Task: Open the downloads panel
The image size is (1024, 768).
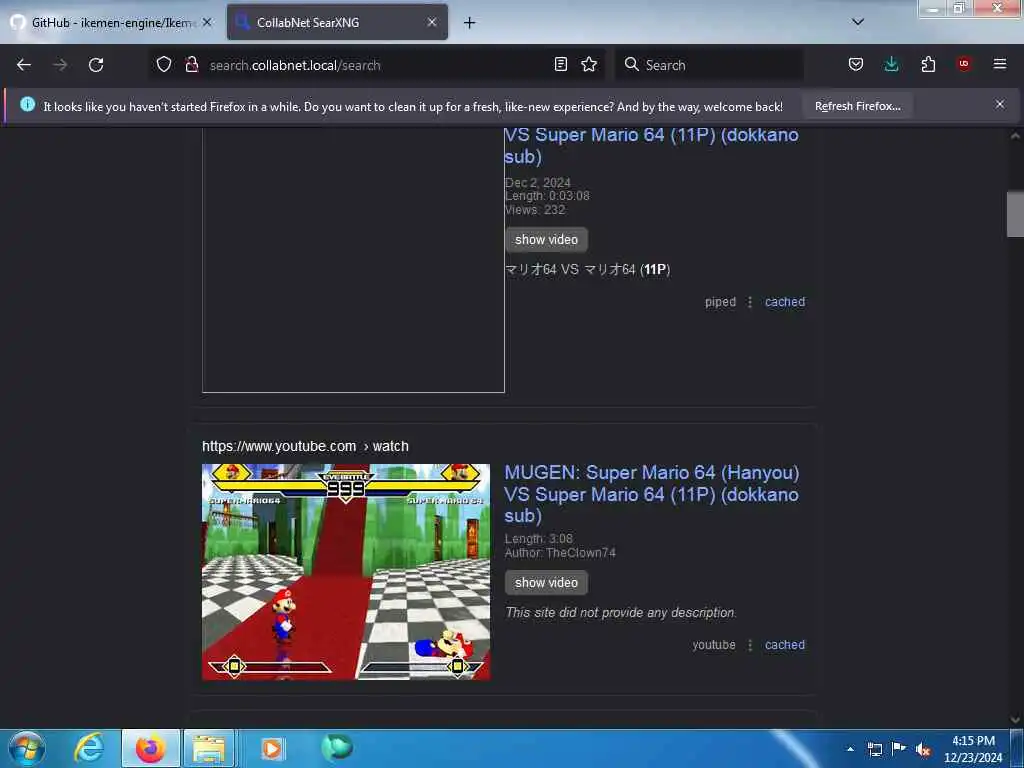Action: click(891, 65)
